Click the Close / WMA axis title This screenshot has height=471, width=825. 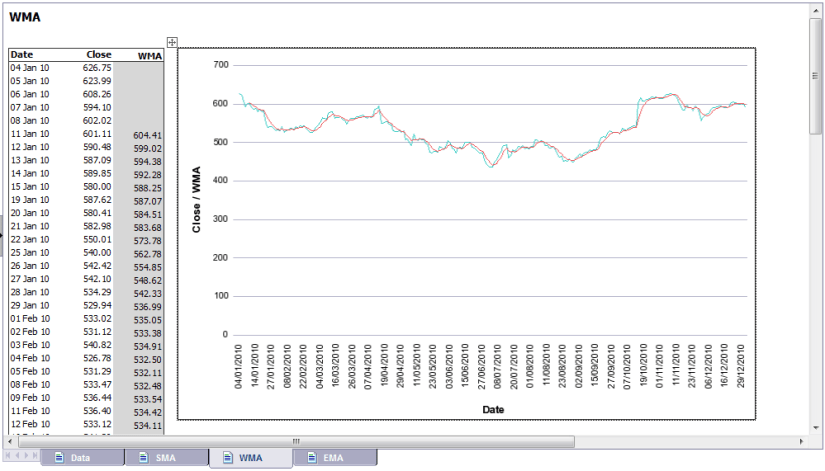[196, 199]
